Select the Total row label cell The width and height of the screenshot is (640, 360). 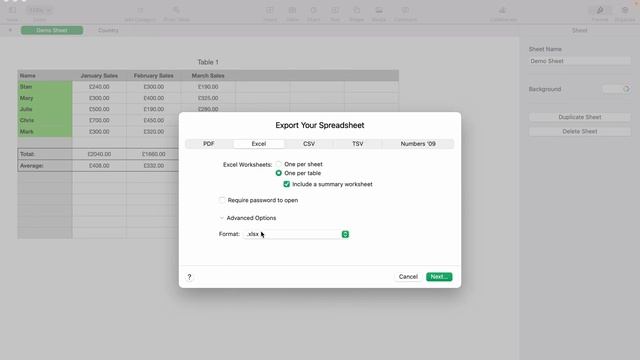coord(45,154)
